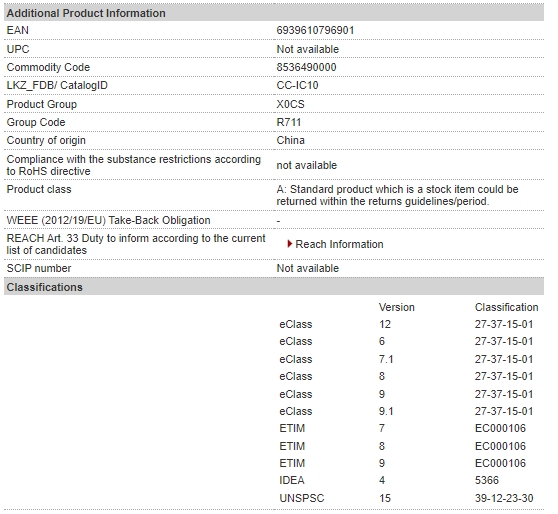Screen dimensions: 558x514
Task: Click the Country of origin value China
Action: (x=290, y=140)
